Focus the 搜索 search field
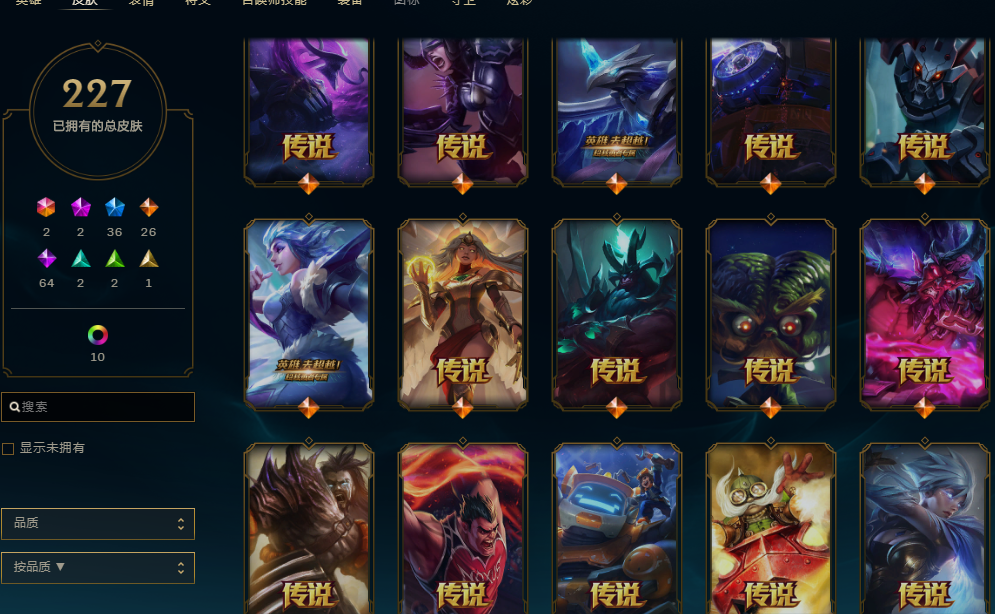This screenshot has height=614, width=995. coord(98,407)
